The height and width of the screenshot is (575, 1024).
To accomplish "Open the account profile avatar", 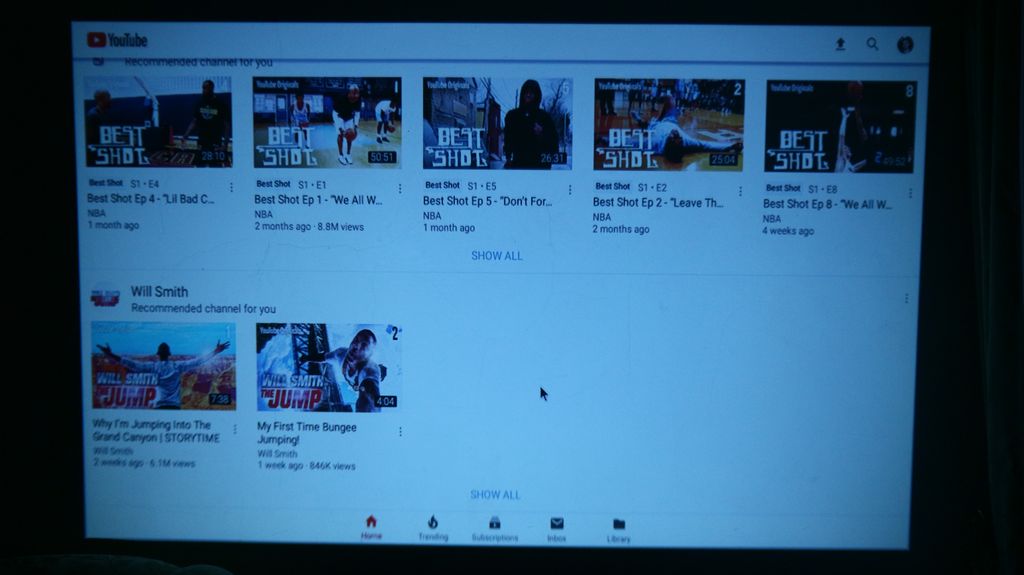I will (905, 44).
